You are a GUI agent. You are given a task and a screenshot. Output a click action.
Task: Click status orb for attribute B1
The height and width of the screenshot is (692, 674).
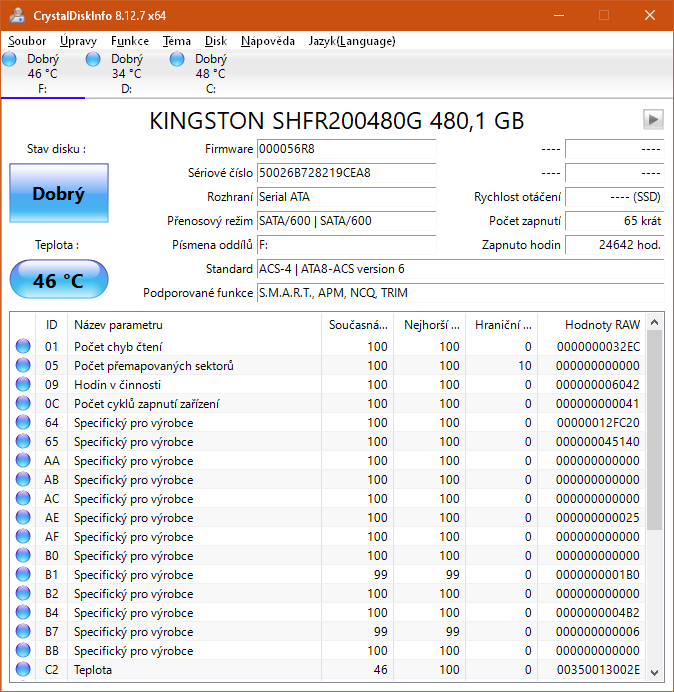point(23,575)
